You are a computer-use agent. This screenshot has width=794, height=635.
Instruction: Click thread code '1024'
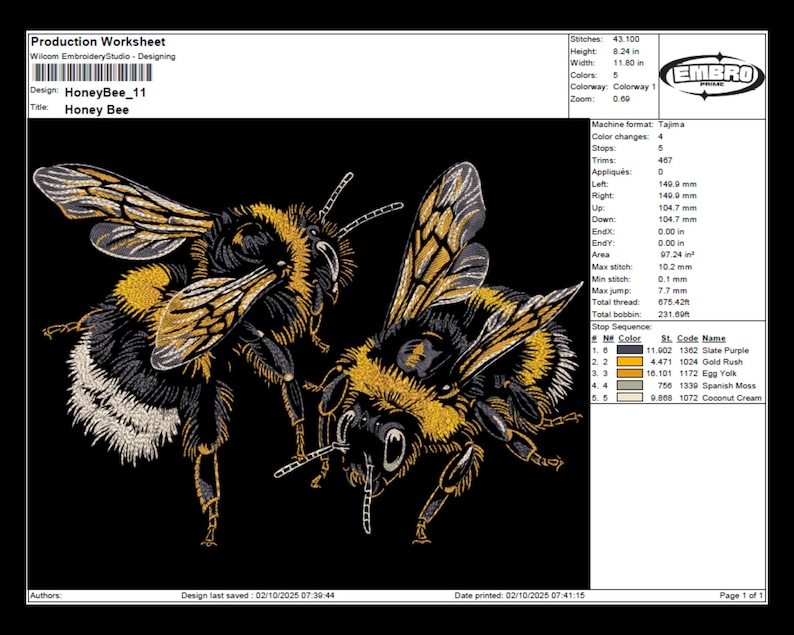688,362
